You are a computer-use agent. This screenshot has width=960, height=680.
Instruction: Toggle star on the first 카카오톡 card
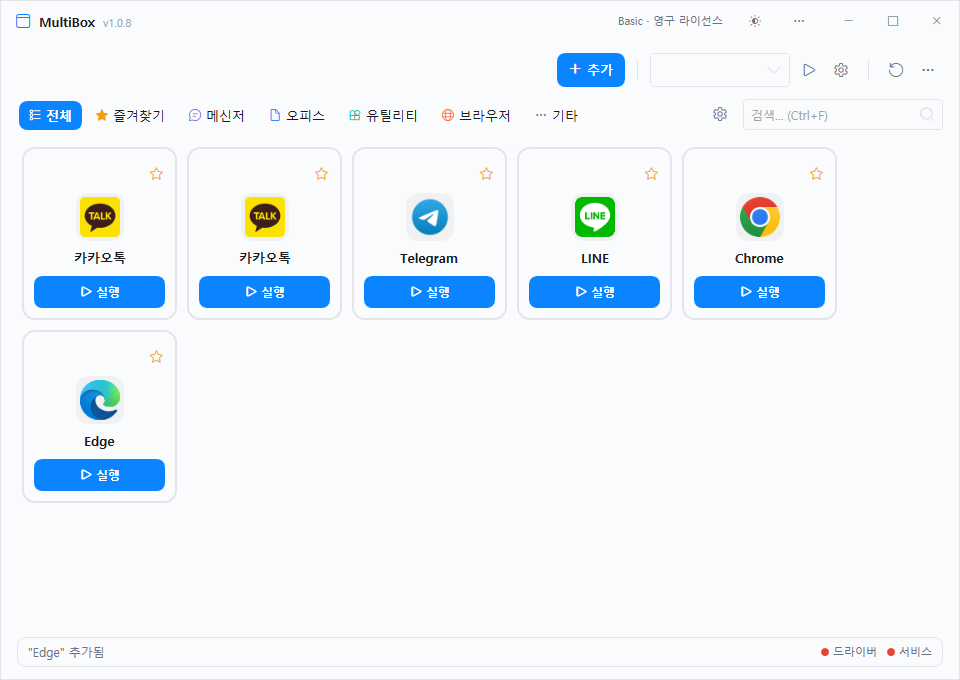tap(156, 174)
